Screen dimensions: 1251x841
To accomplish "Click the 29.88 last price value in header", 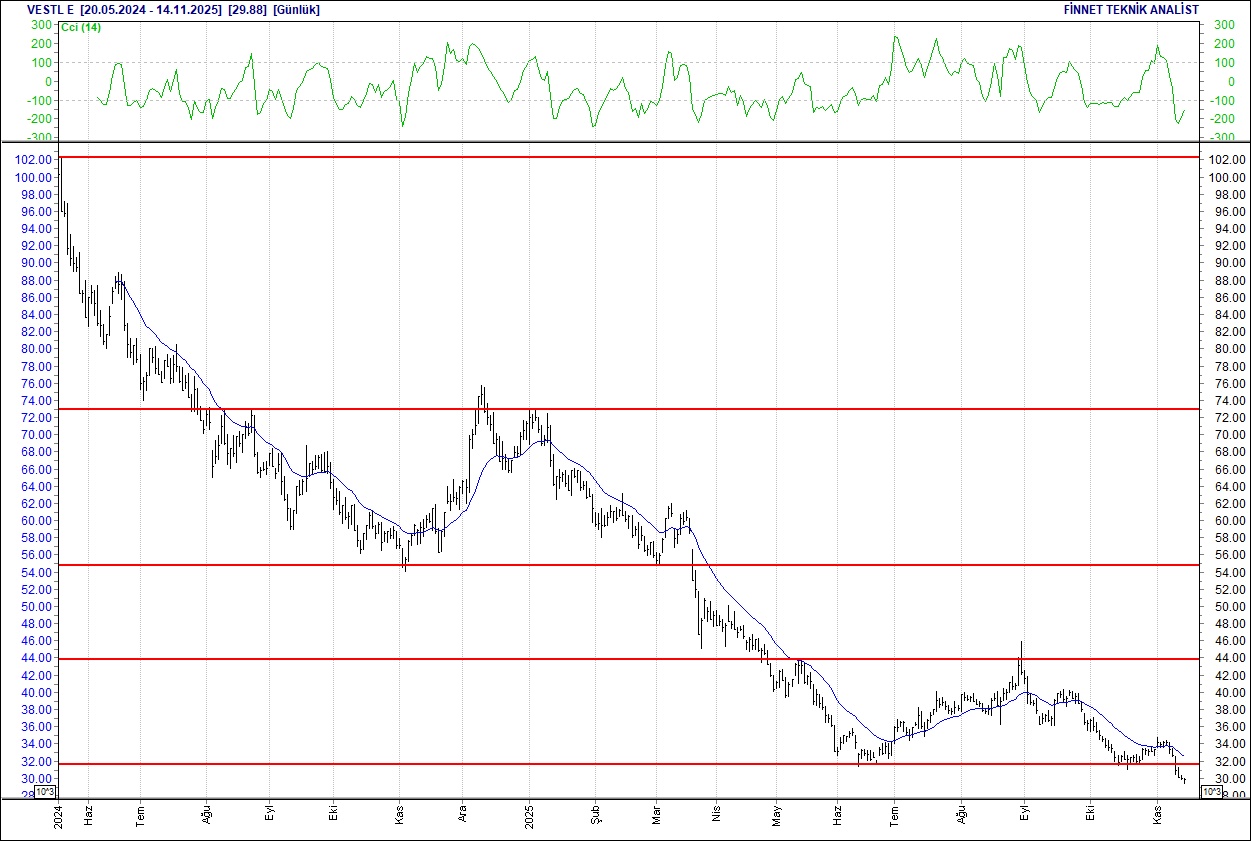I will pos(247,9).
